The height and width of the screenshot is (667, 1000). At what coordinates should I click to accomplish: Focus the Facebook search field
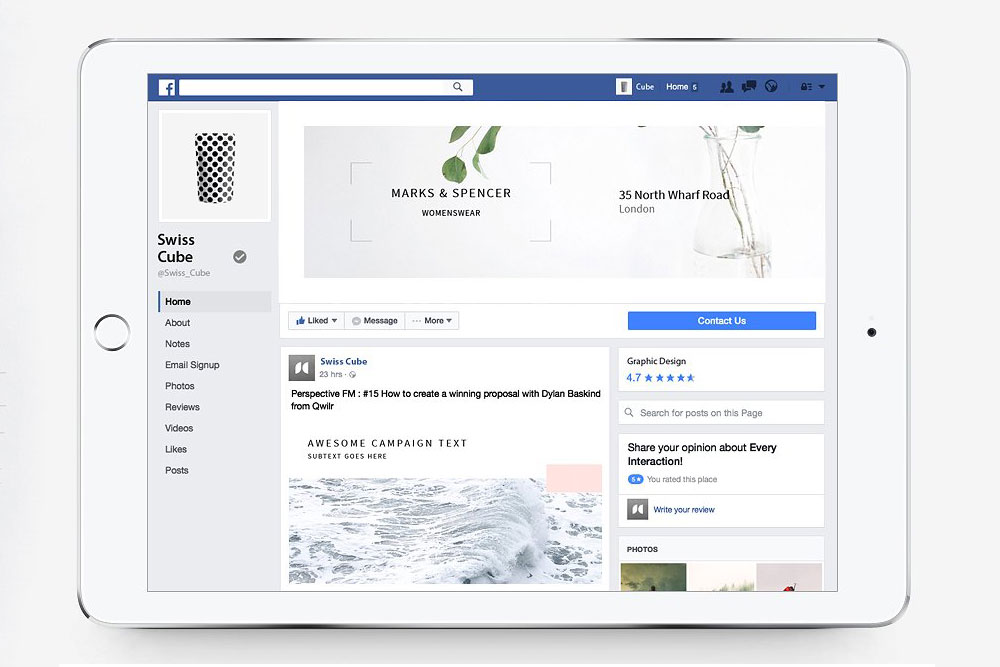326,87
